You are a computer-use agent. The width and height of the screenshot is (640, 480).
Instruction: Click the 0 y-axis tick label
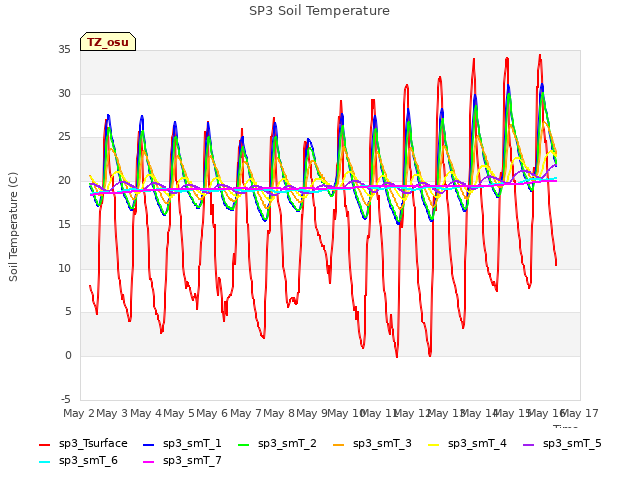coord(68,356)
